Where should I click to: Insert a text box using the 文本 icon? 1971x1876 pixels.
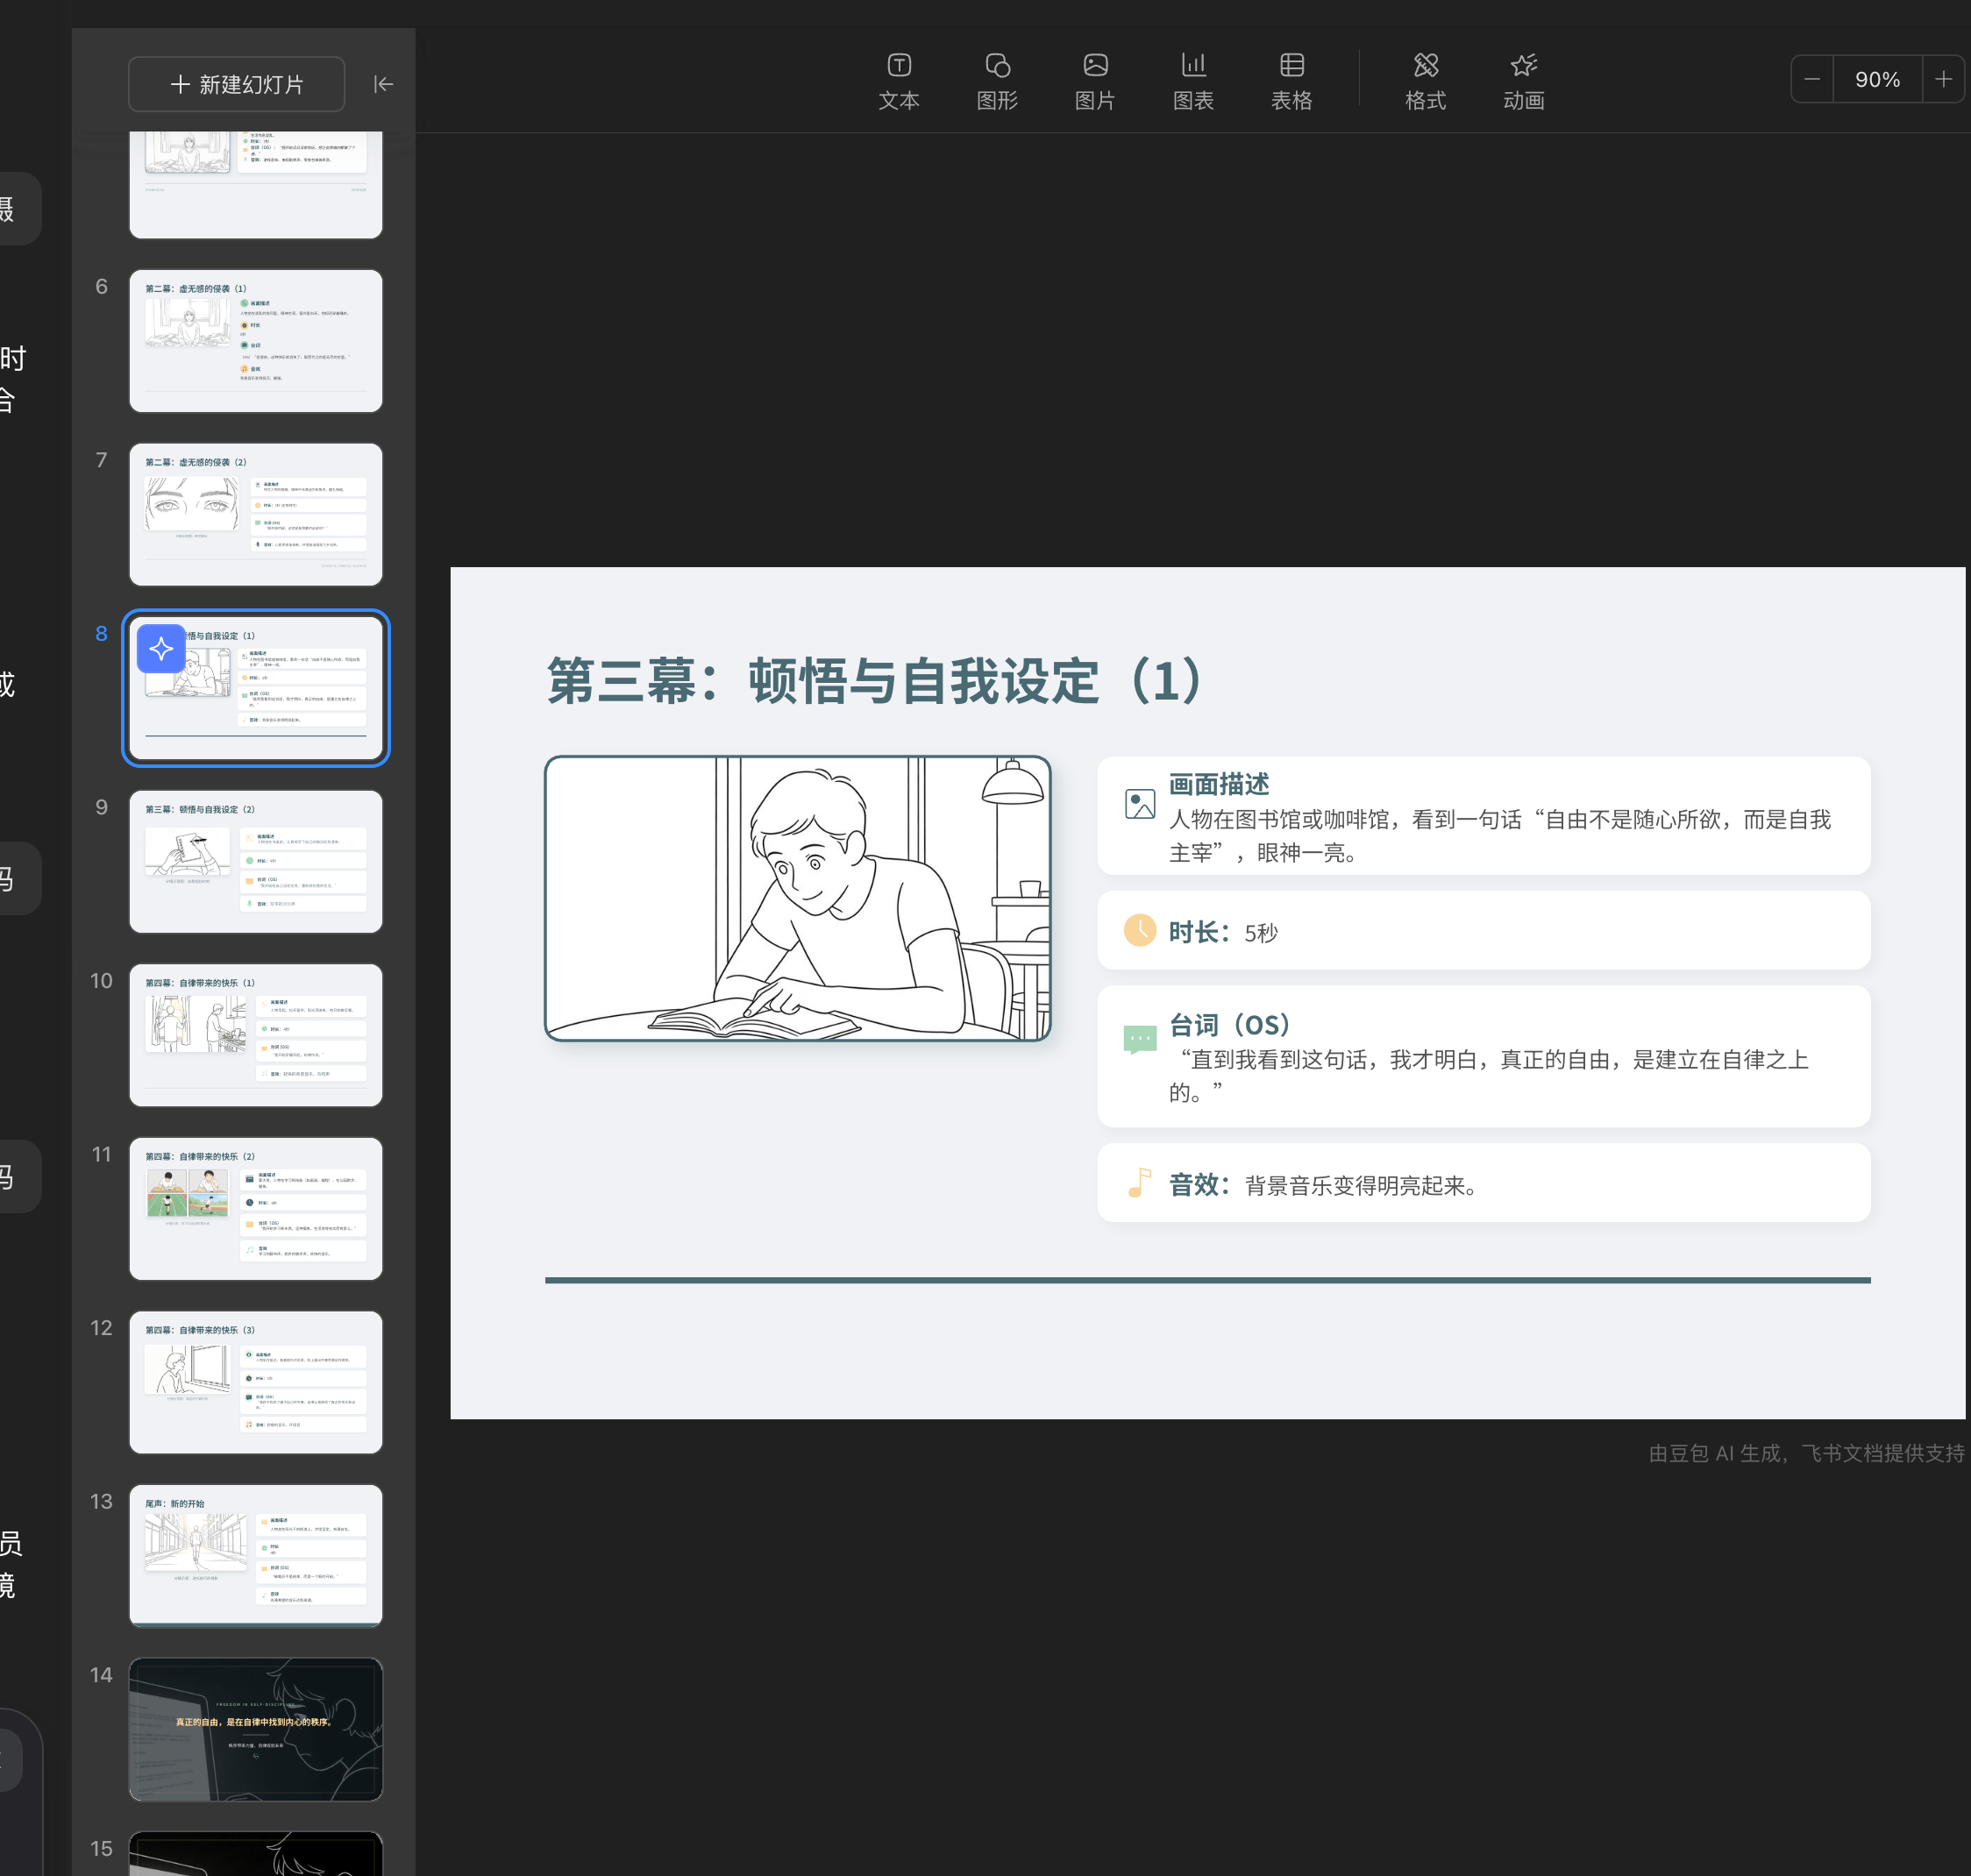[x=898, y=80]
